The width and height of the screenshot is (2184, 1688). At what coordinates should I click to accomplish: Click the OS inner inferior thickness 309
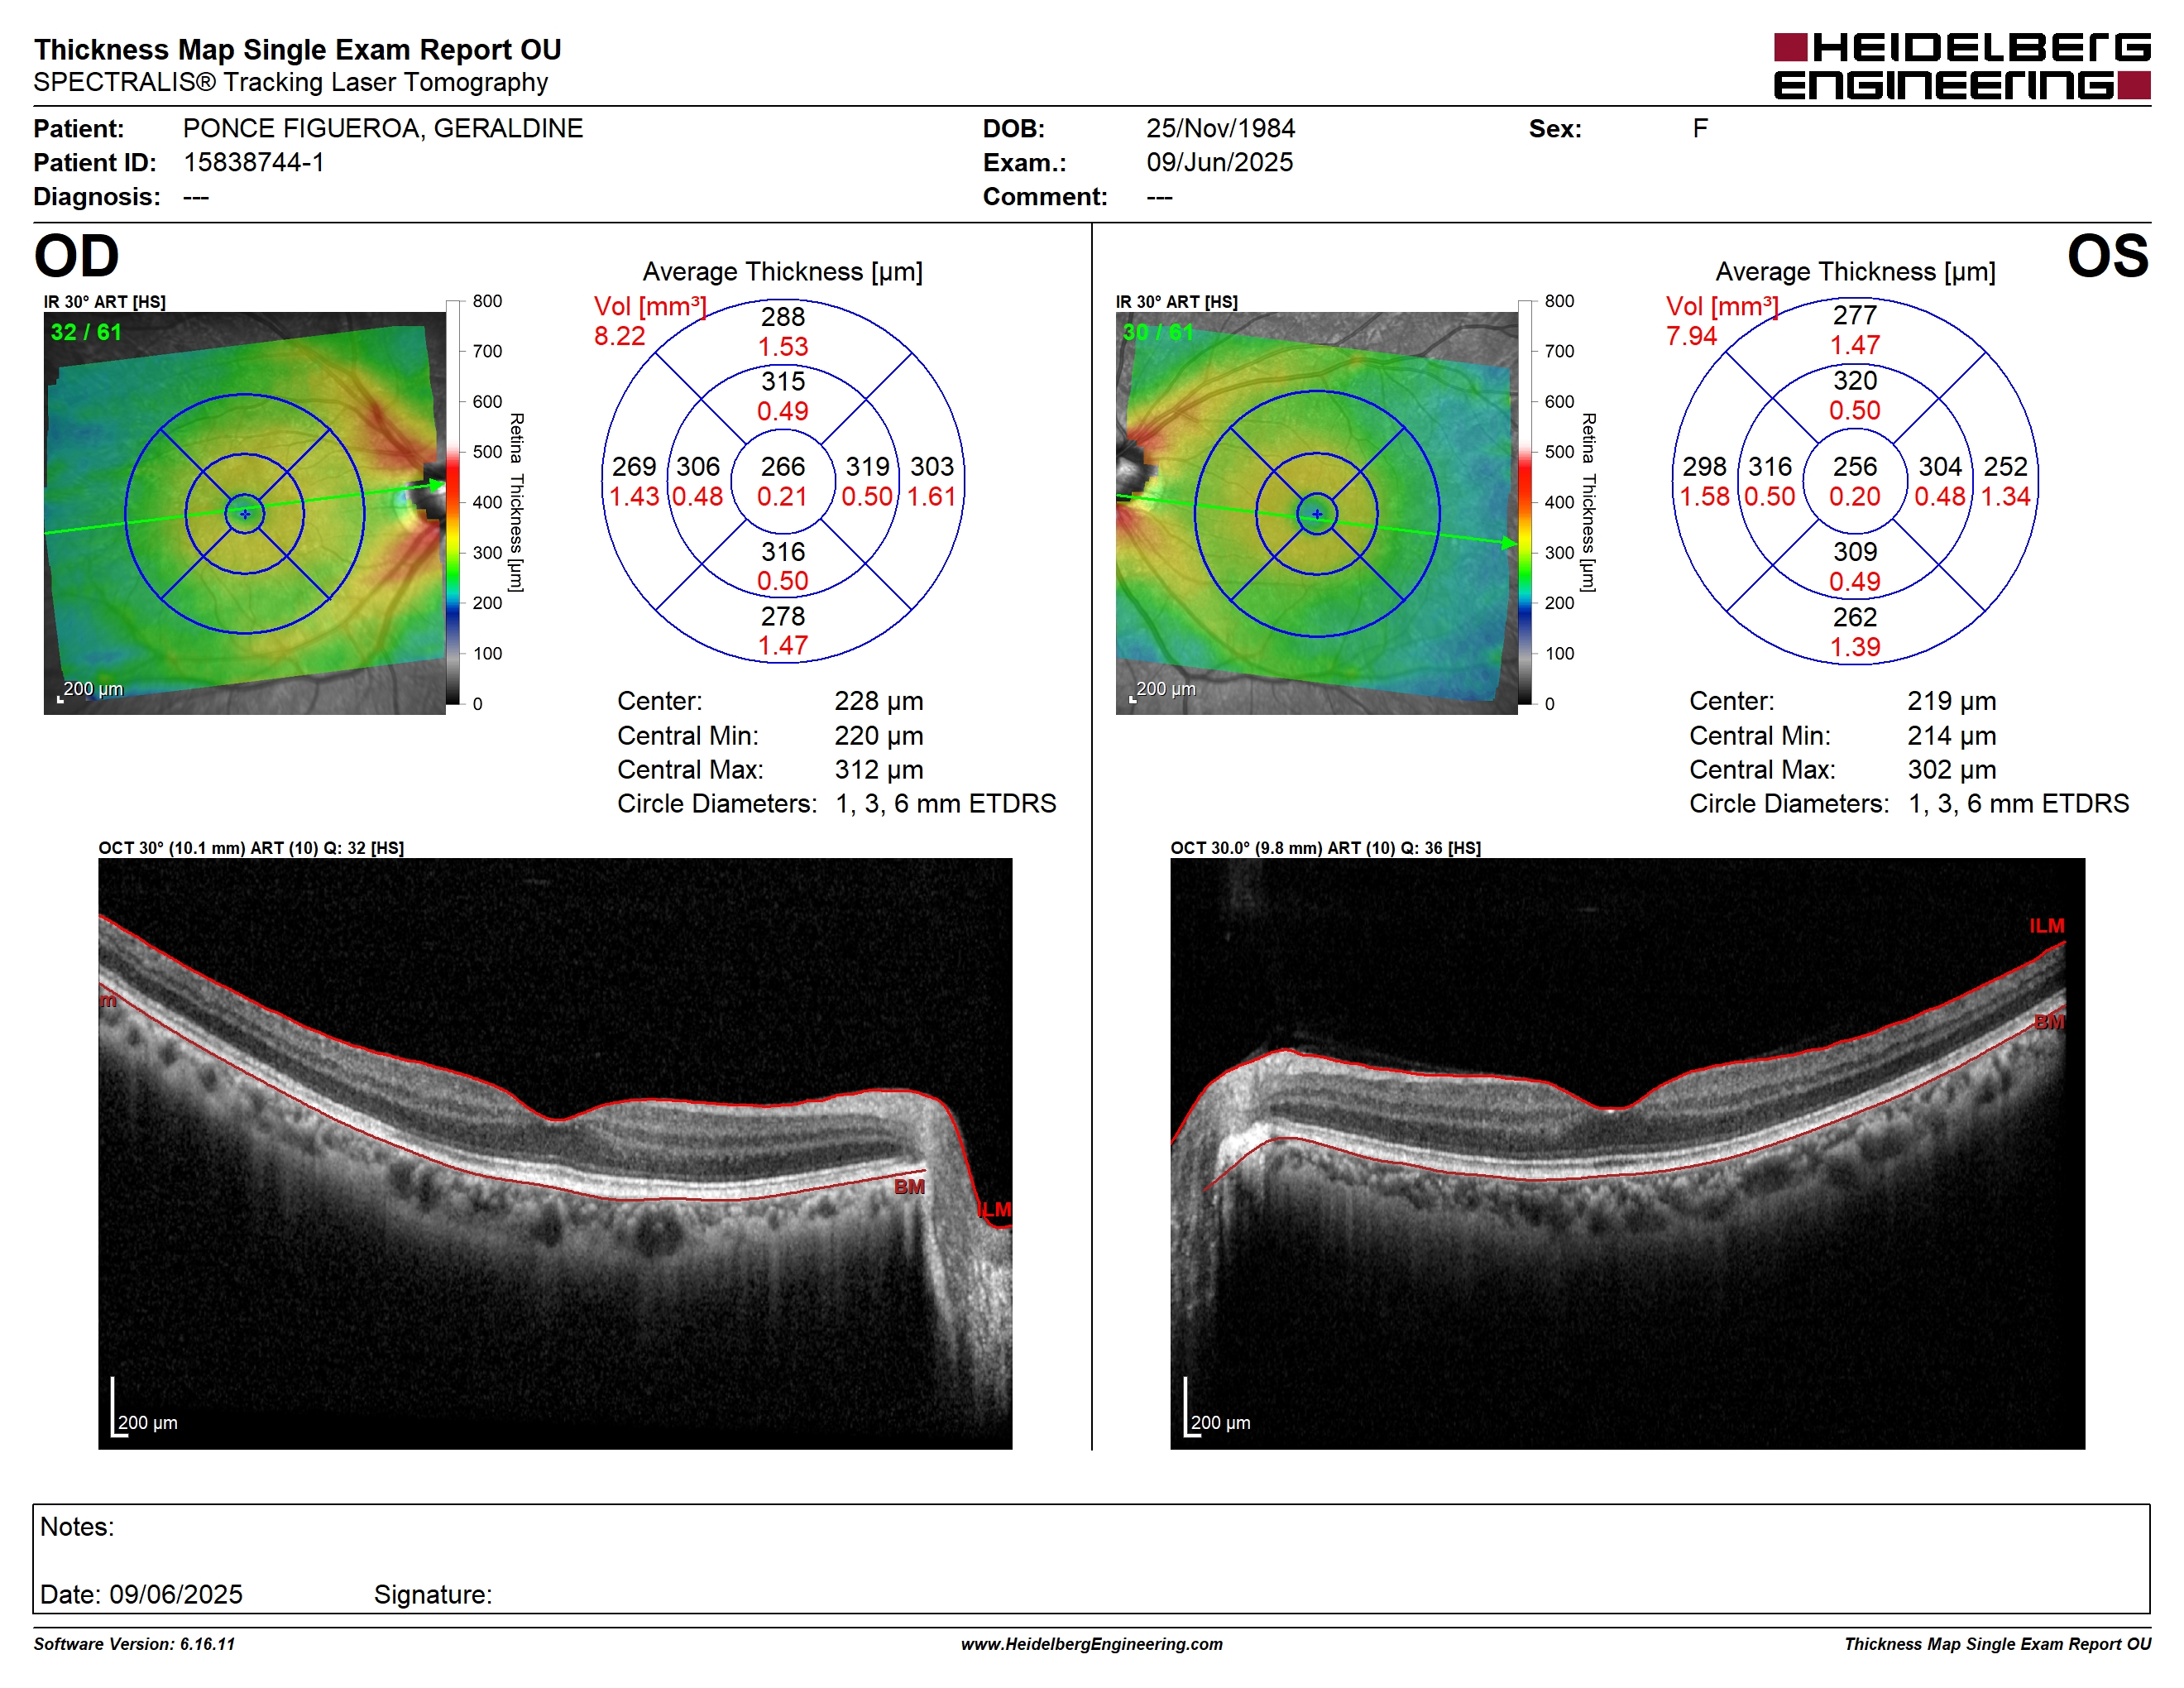click(1855, 551)
